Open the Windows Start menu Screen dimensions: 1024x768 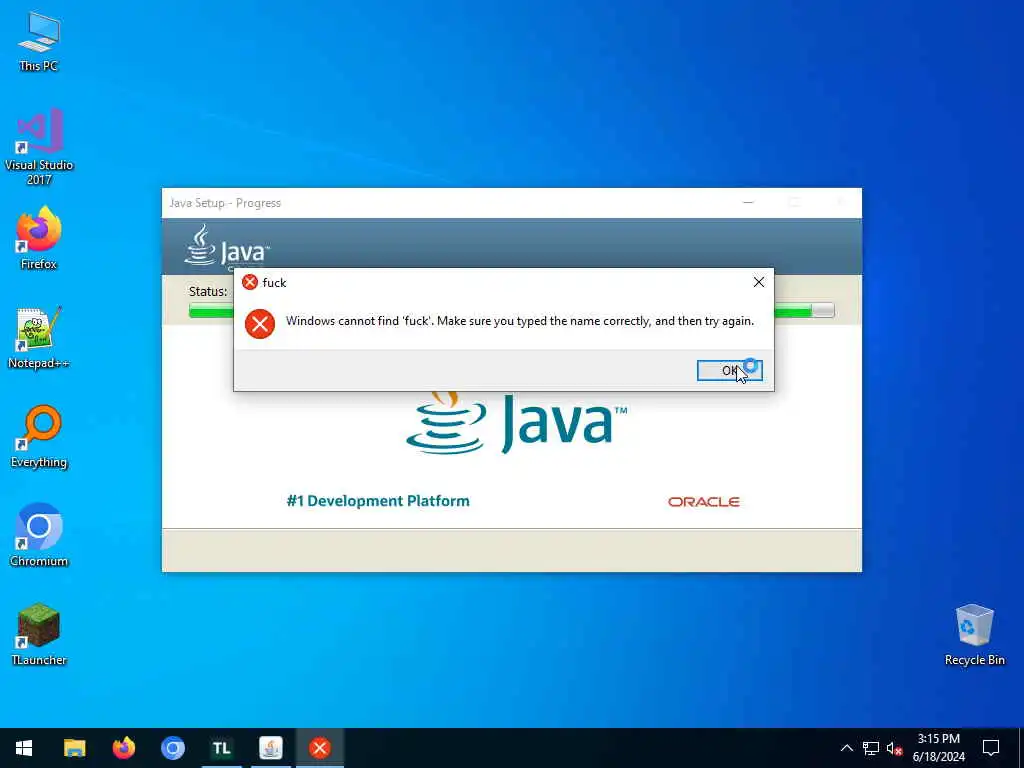pos(24,748)
